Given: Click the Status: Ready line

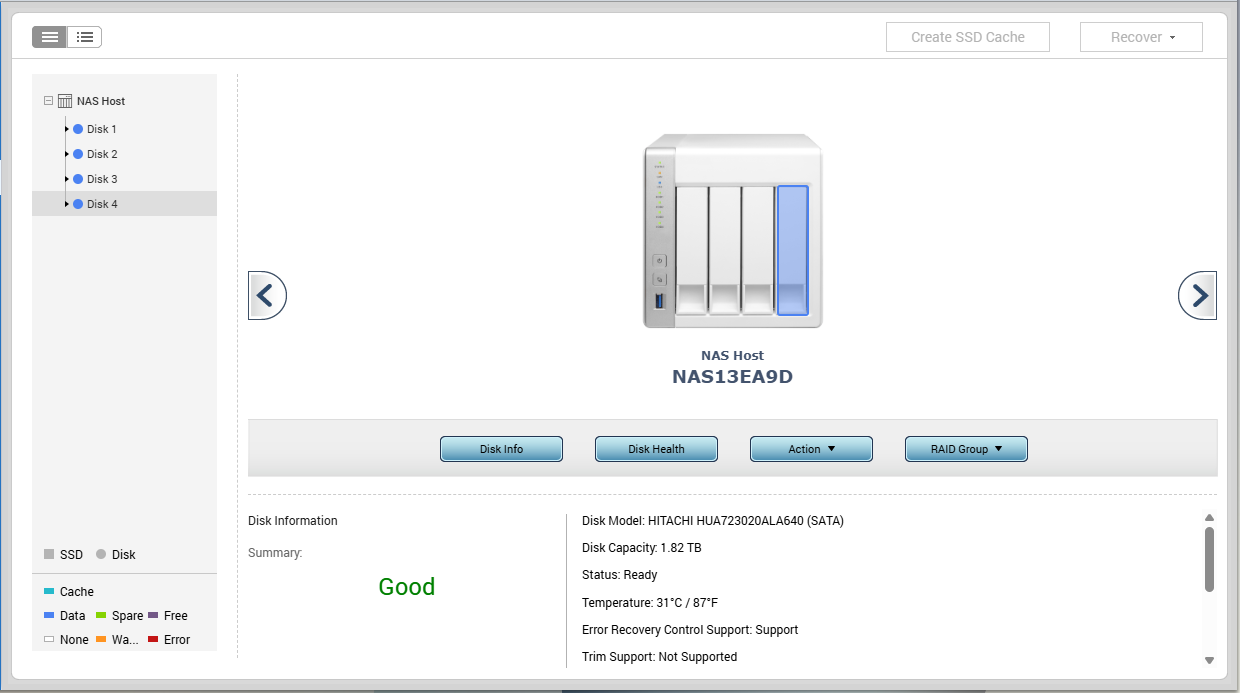Looking at the screenshot, I should point(620,575).
